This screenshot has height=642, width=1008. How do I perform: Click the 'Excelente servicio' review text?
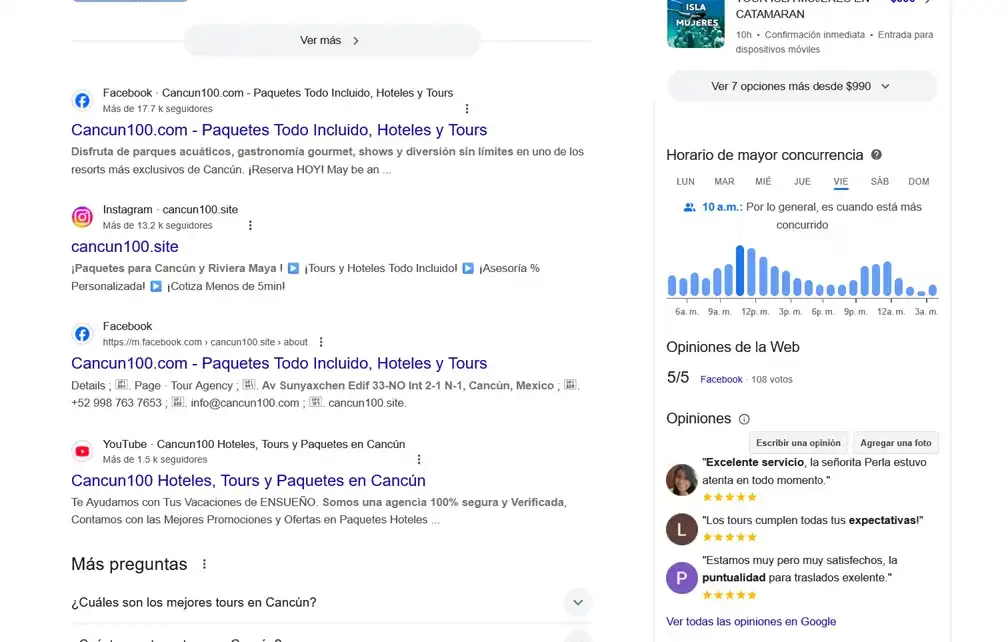(x=814, y=471)
